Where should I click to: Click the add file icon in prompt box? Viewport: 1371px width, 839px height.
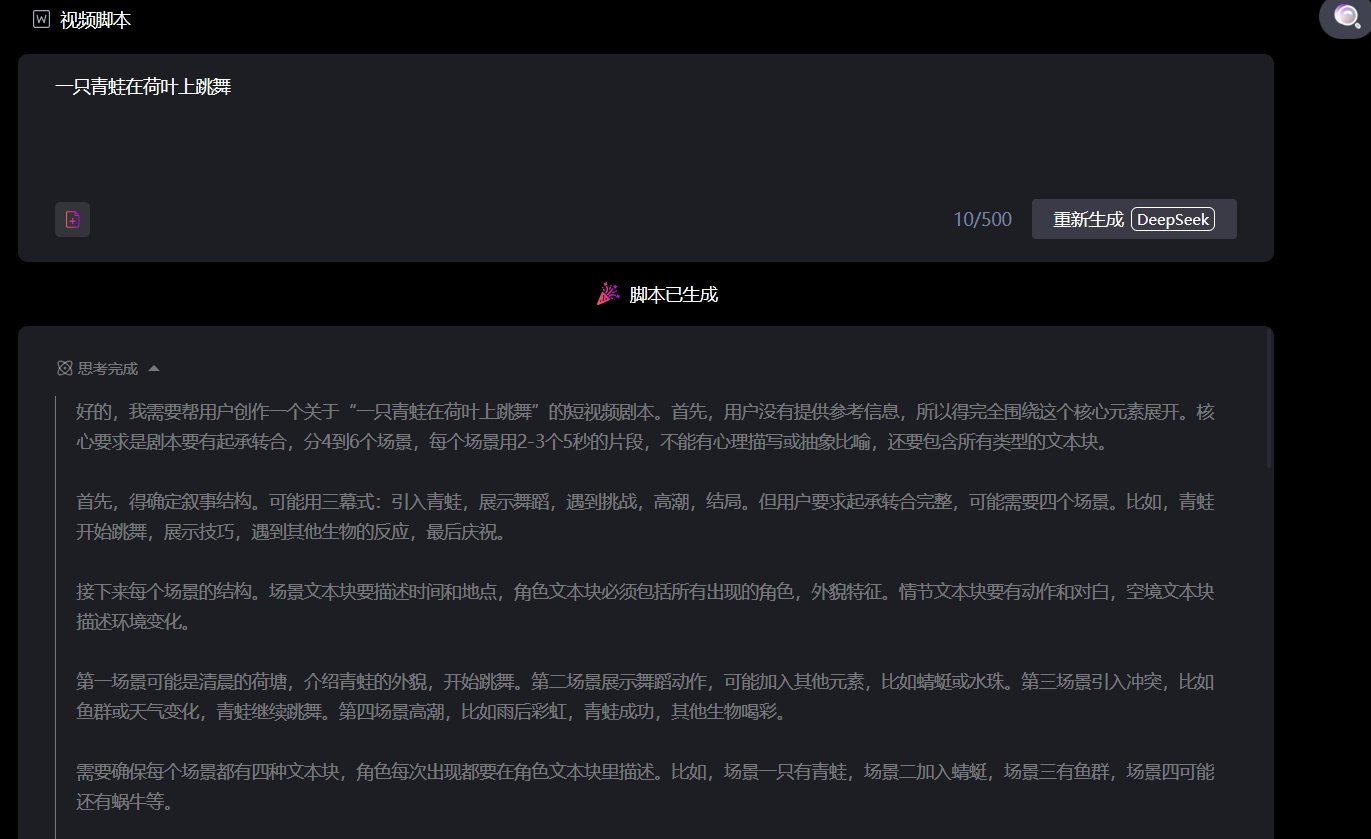coord(72,220)
